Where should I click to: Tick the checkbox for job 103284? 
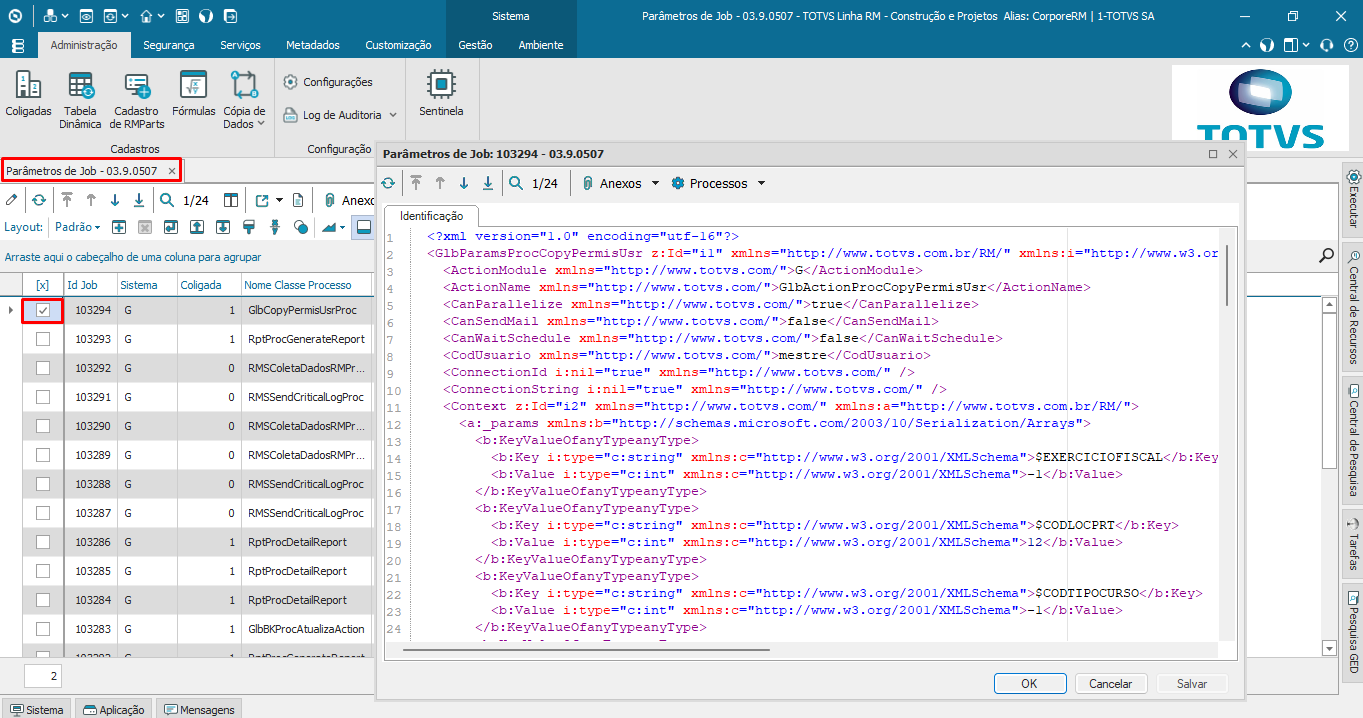coord(43,600)
